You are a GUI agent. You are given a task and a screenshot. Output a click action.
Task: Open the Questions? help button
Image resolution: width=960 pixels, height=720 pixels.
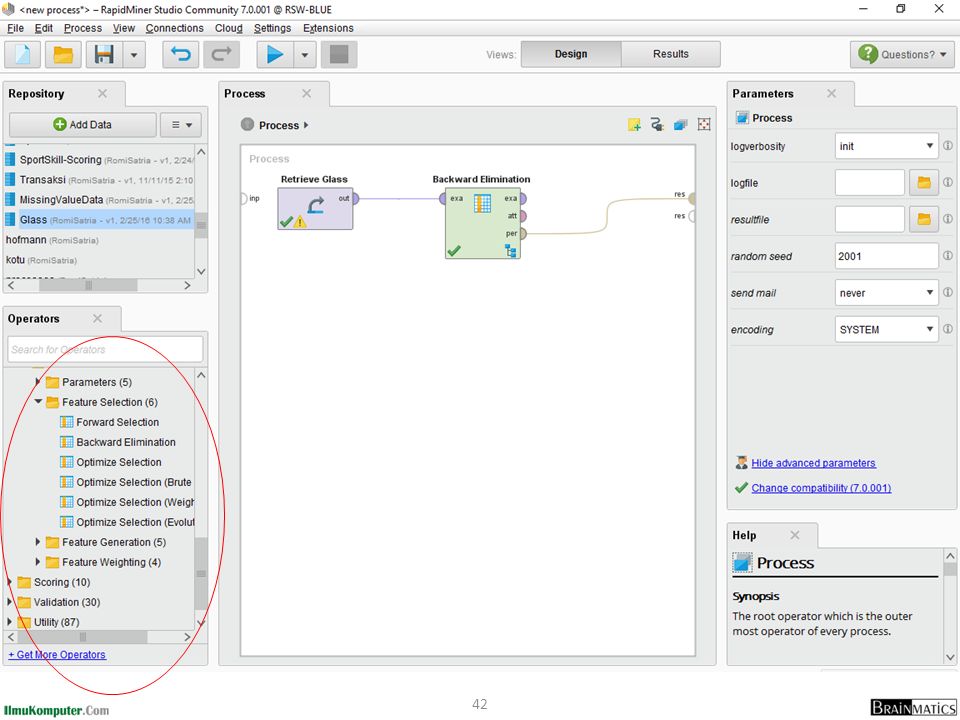pyautogui.click(x=902, y=54)
